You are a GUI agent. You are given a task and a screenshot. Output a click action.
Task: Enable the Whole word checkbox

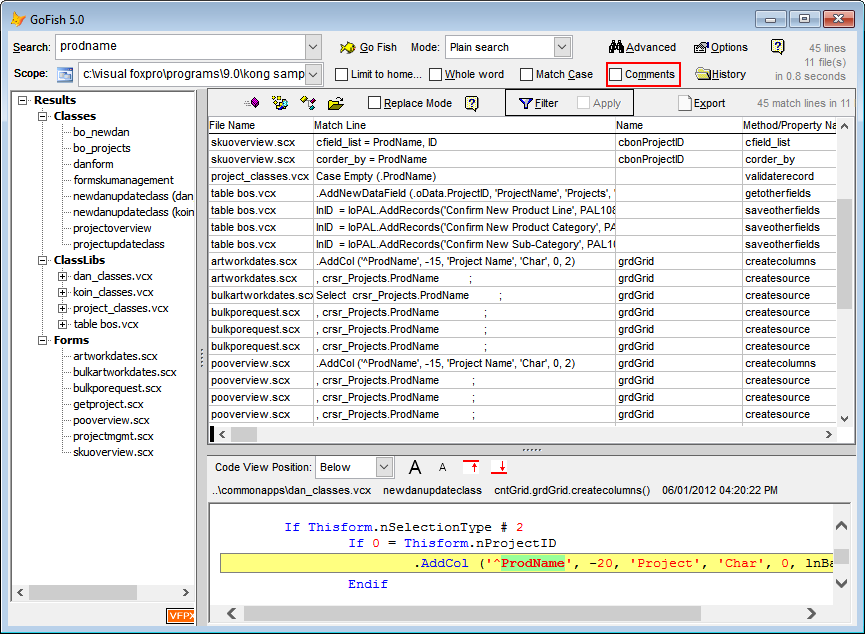click(x=436, y=73)
